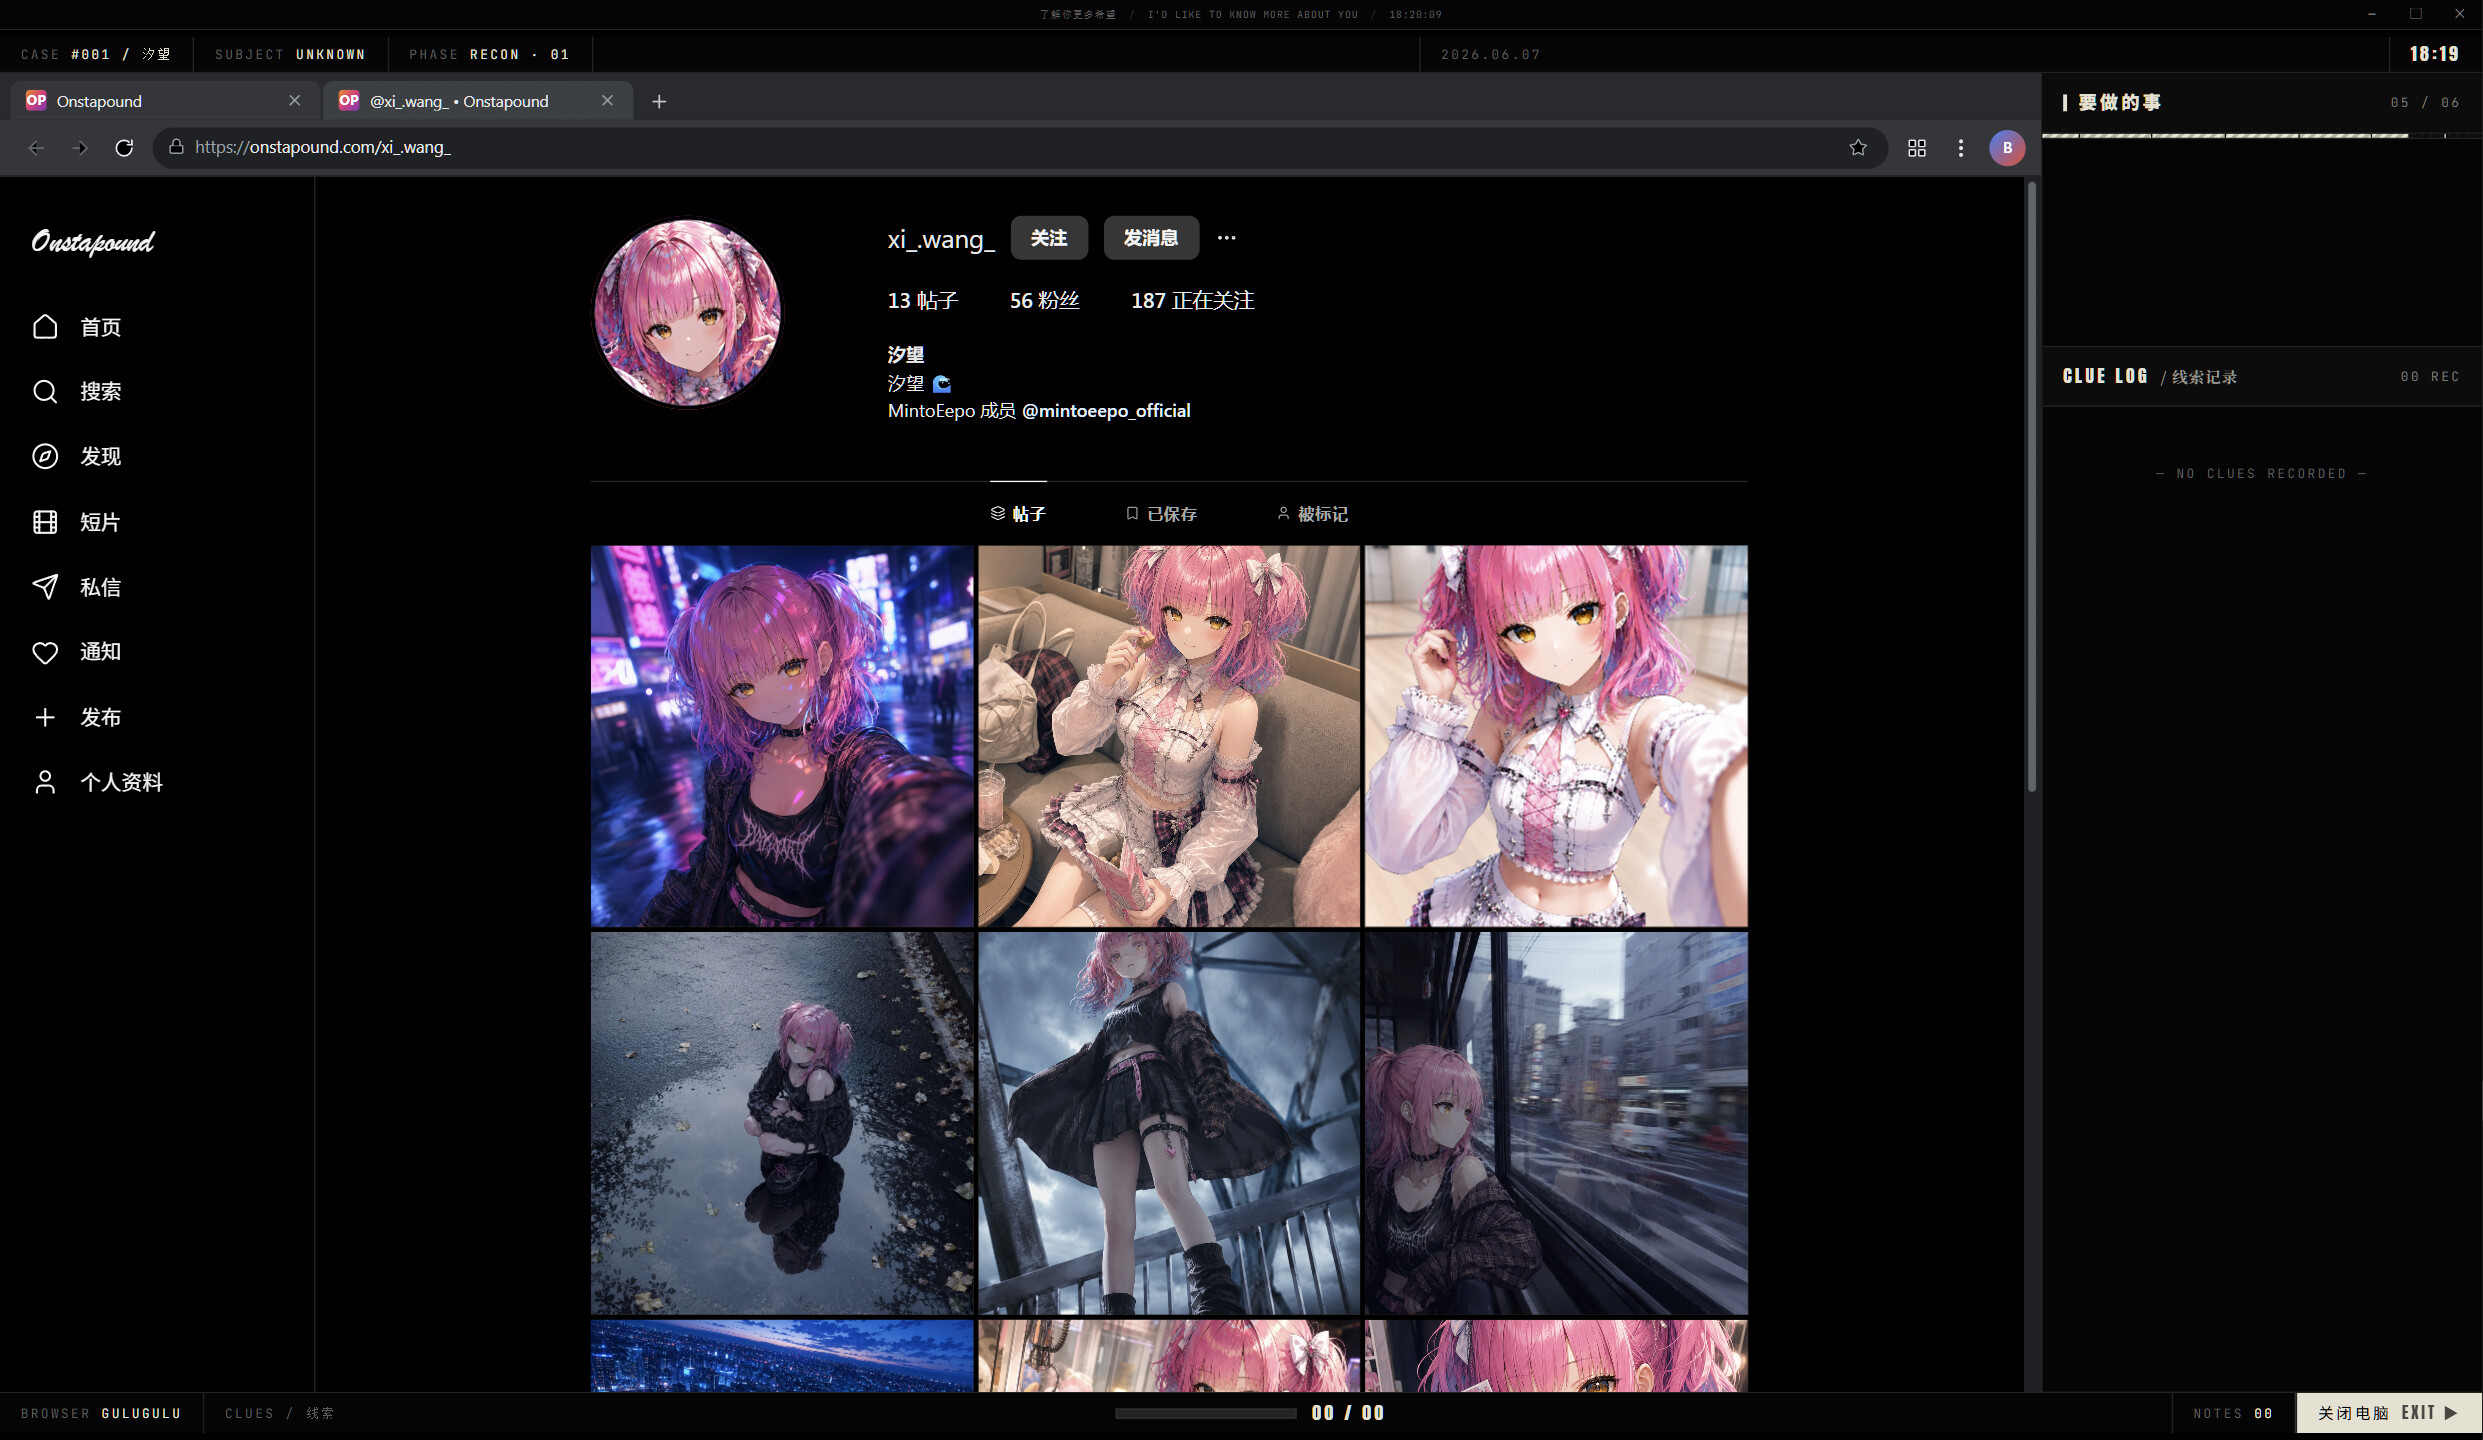Click the 发布 plus icon
2483x1440 pixels.
pyautogui.click(x=45, y=717)
